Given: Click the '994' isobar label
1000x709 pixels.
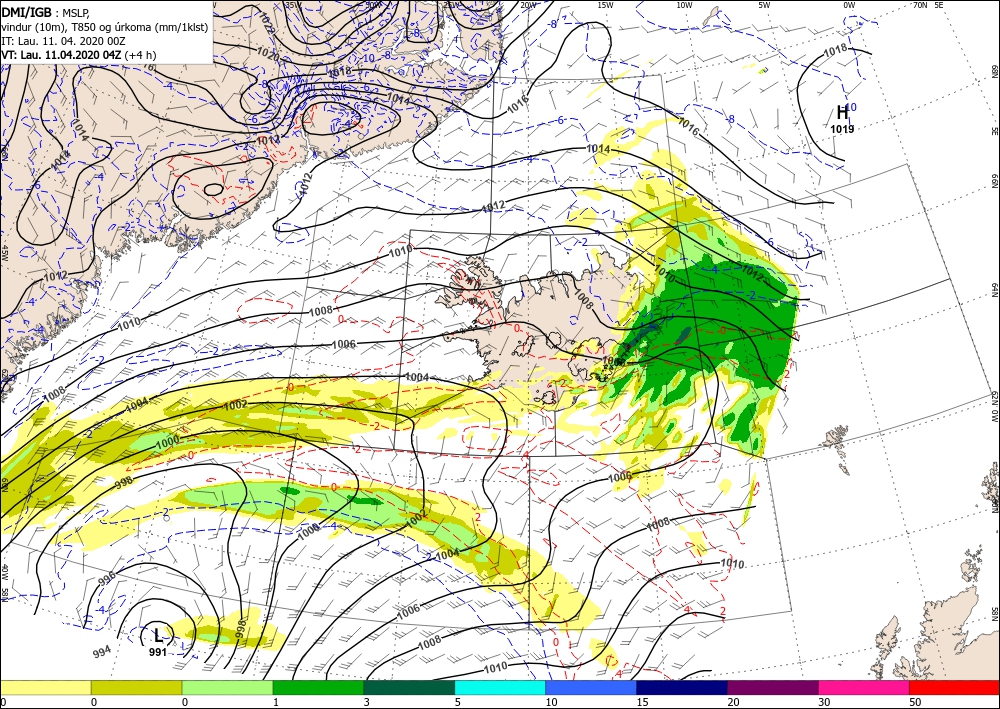Looking at the screenshot, I should coord(102,650).
